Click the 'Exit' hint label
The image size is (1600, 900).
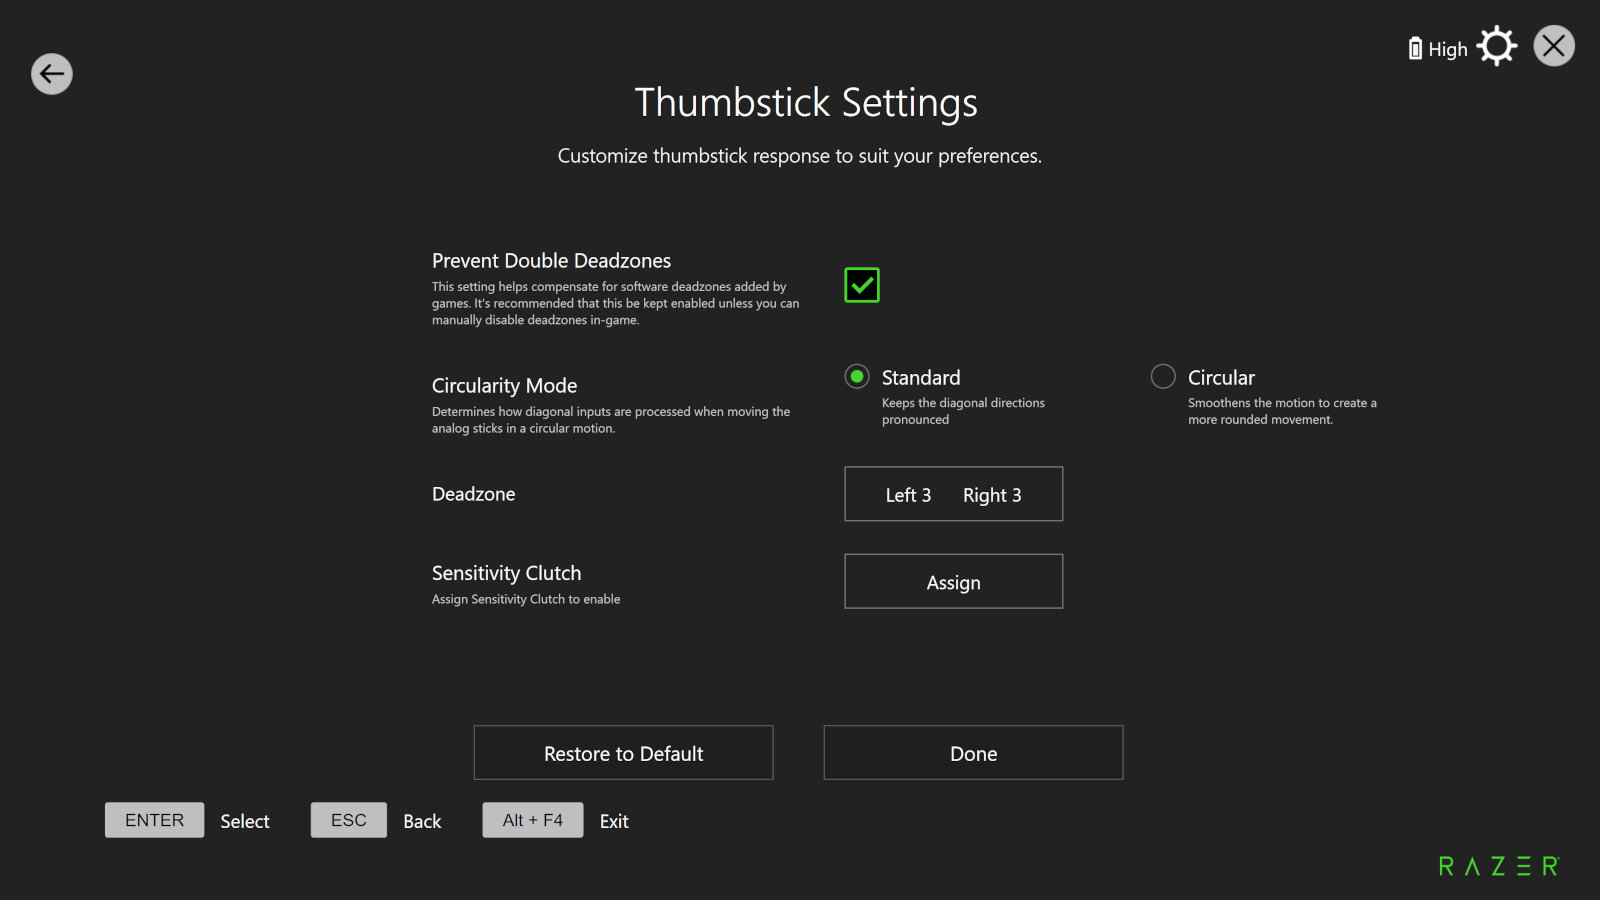point(614,821)
